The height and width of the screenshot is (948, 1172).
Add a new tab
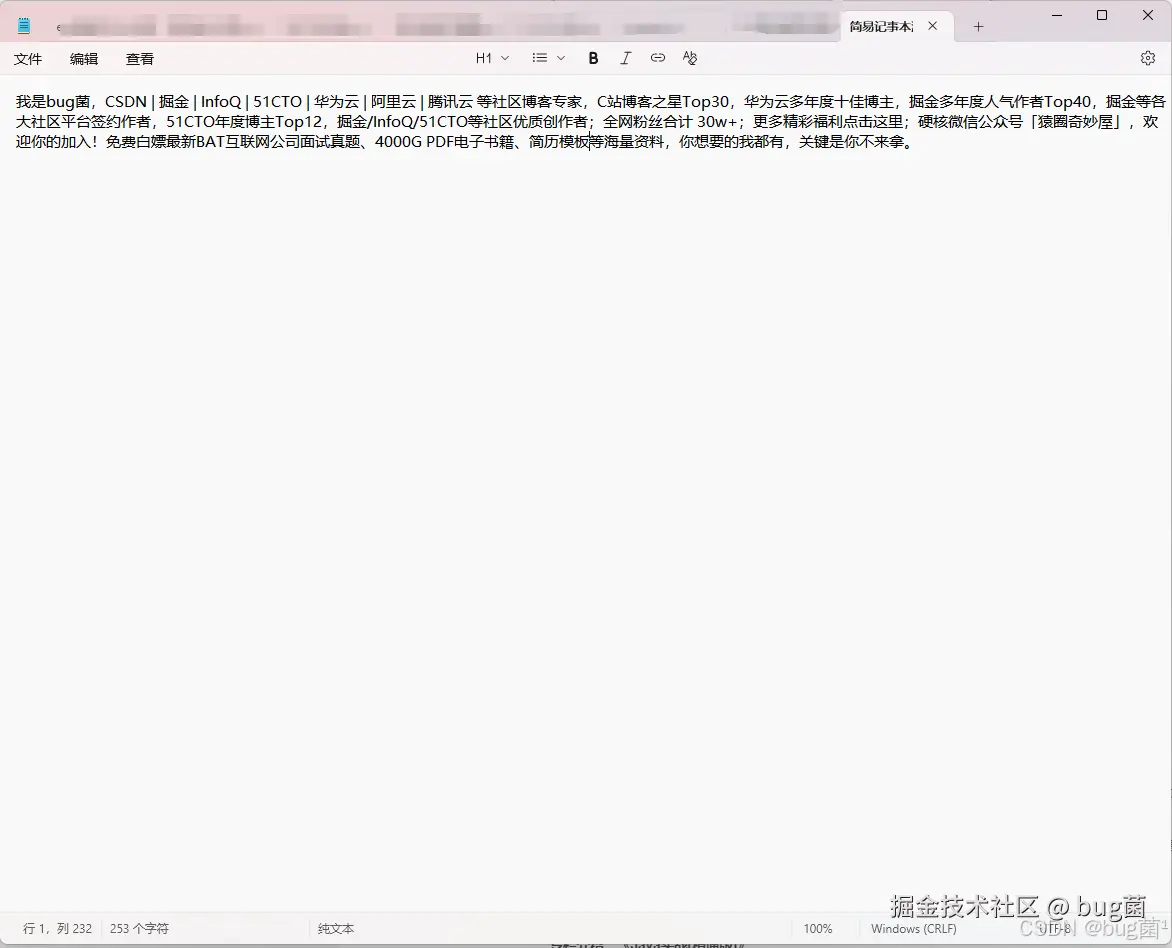(x=978, y=27)
